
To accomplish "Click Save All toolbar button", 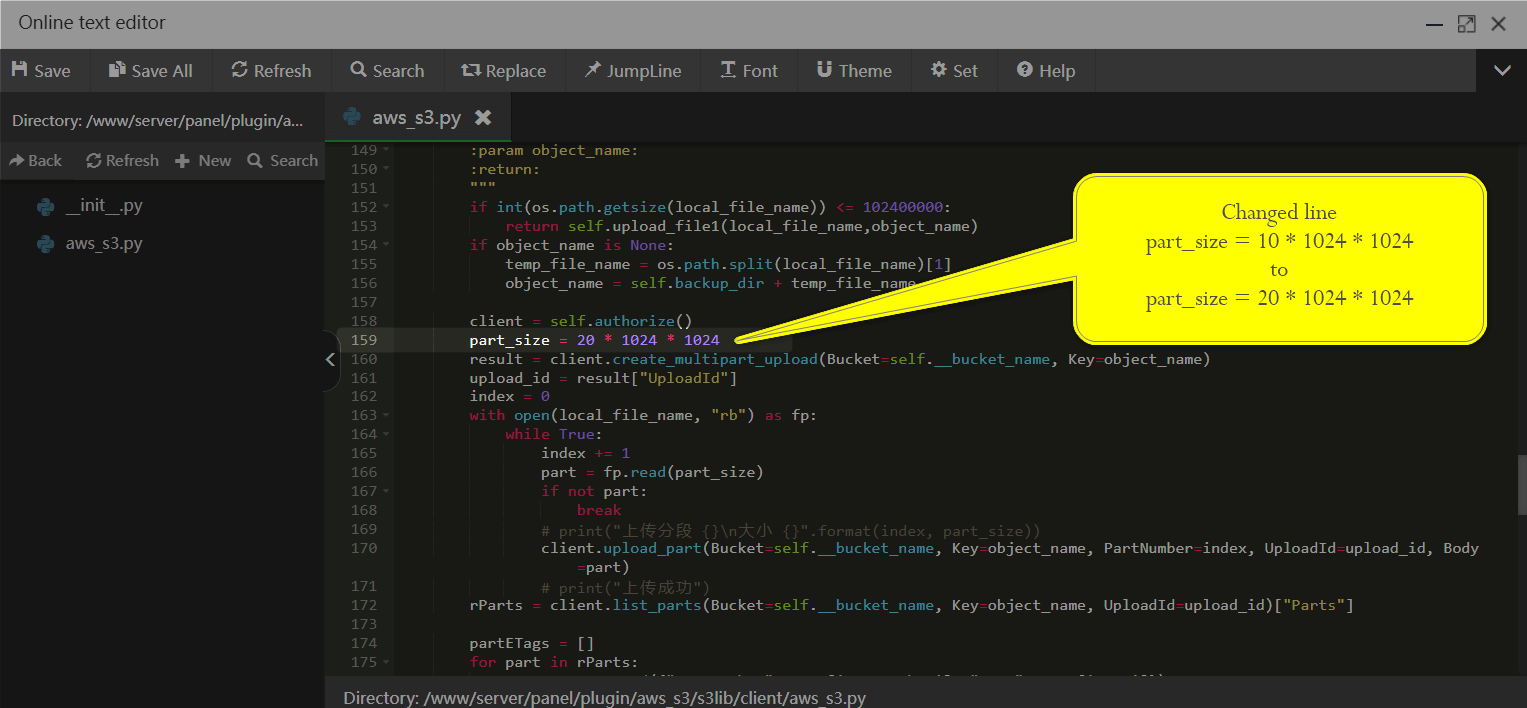I will (x=150, y=71).
